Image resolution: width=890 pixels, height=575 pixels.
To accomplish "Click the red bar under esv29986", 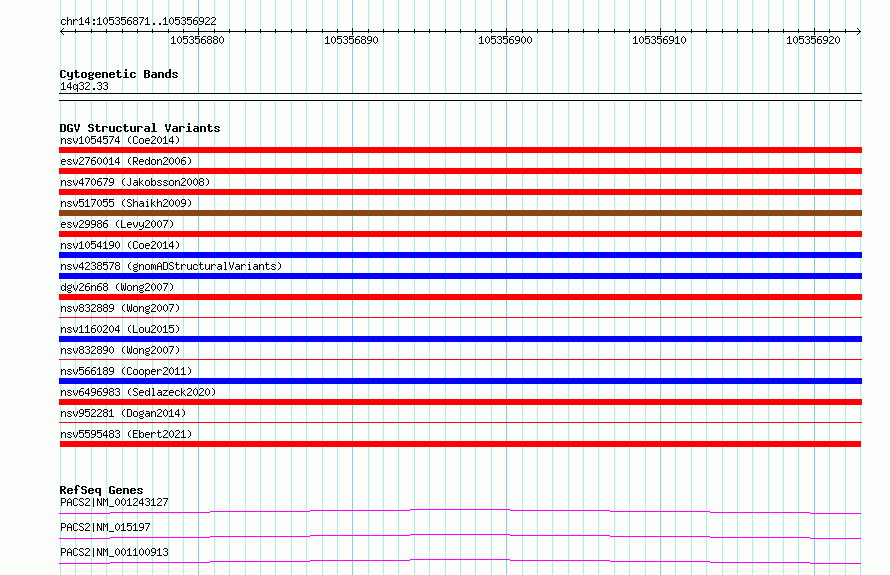I will pyautogui.click(x=460, y=234).
